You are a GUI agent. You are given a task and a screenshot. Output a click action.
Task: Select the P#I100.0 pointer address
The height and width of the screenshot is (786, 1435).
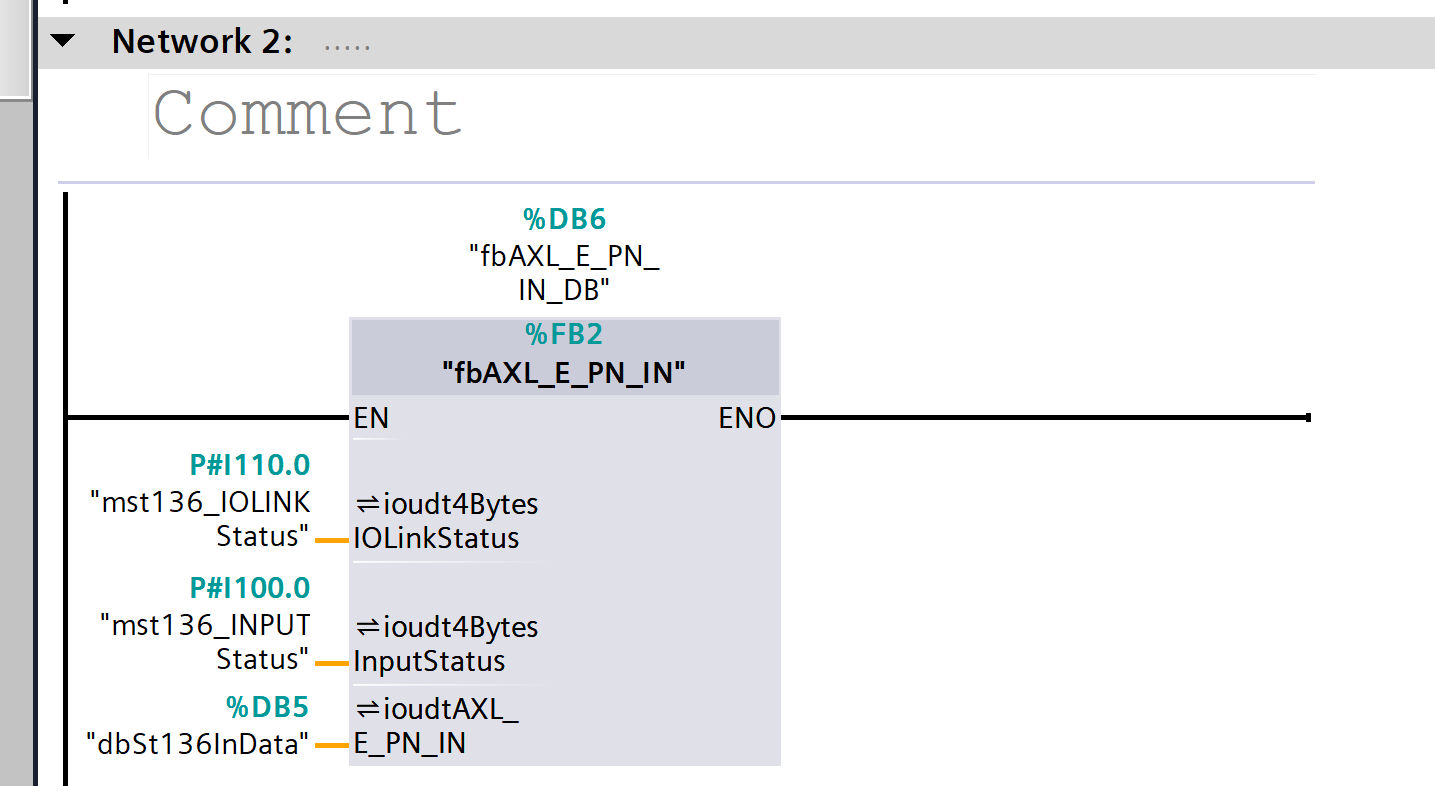tap(250, 587)
